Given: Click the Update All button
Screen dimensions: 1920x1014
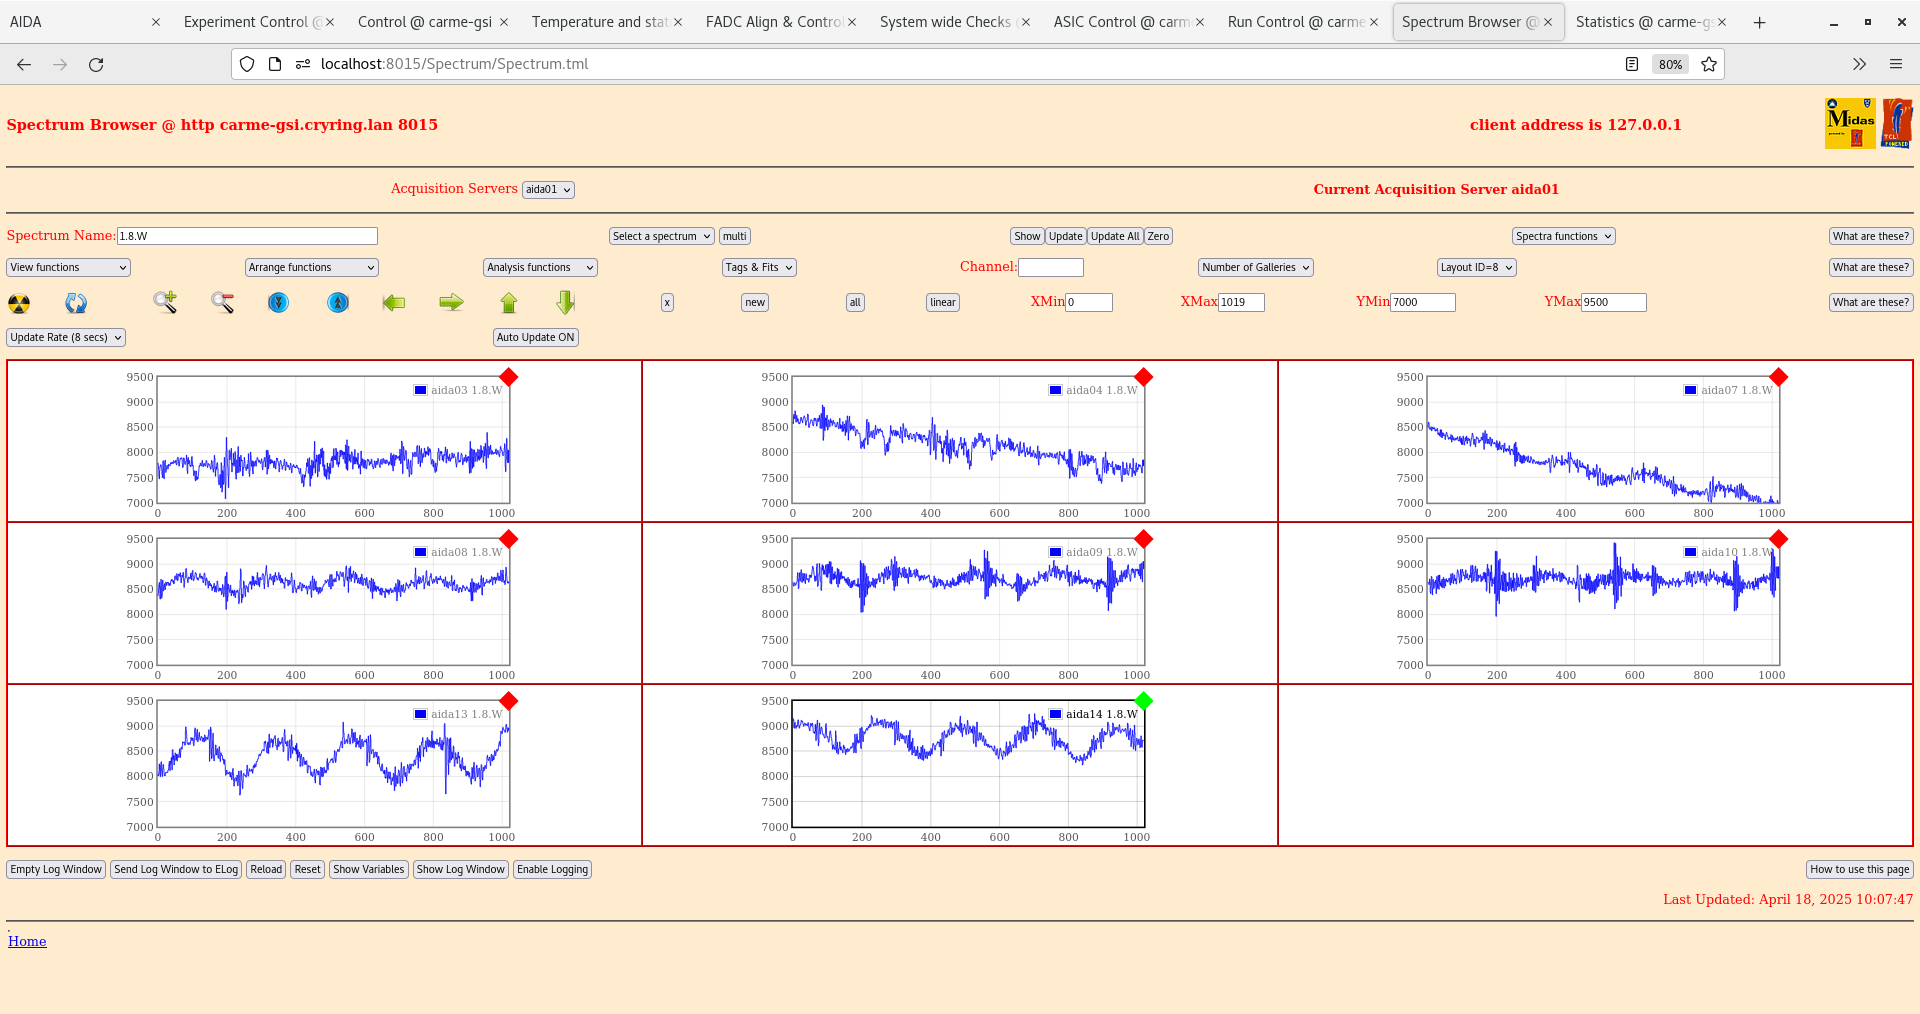Looking at the screenshot, I should tap(1115, 236).
